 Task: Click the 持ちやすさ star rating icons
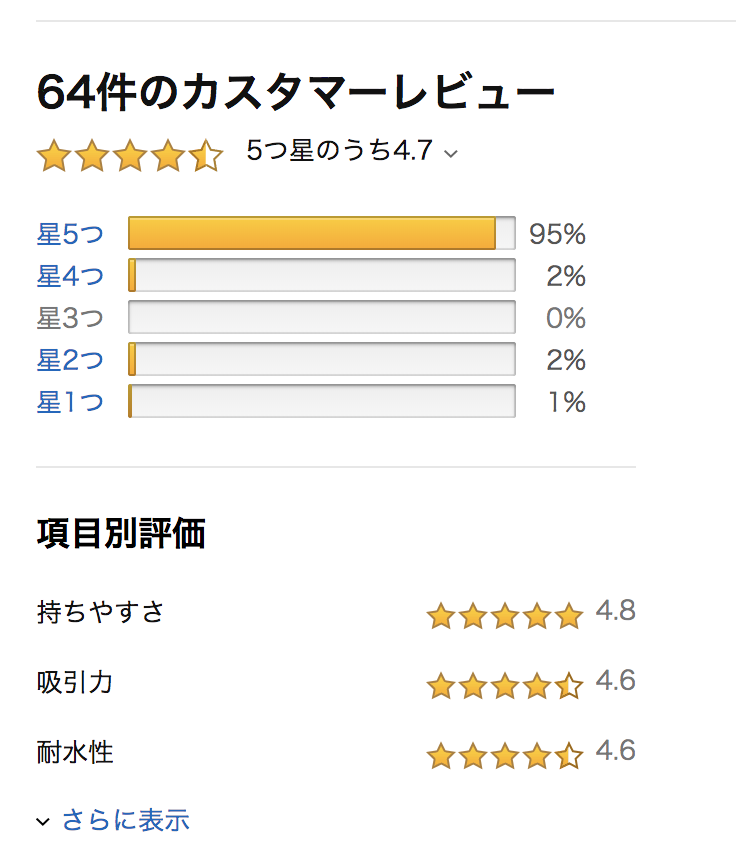505,615
